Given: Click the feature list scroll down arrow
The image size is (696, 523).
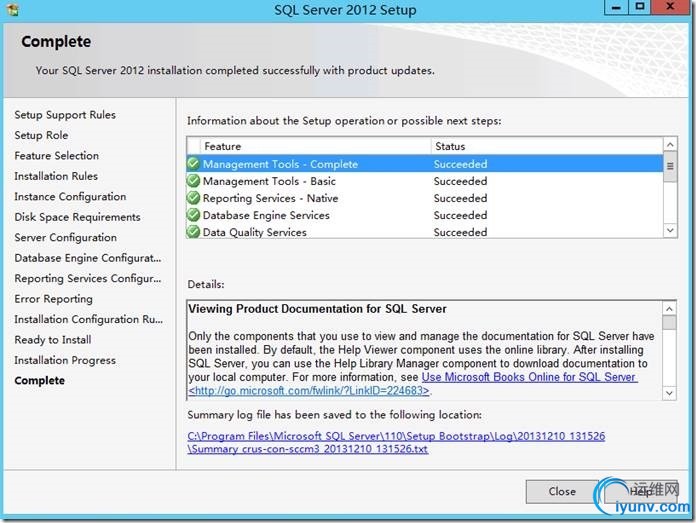Looking at the screenshot, I should click(670, 230).
